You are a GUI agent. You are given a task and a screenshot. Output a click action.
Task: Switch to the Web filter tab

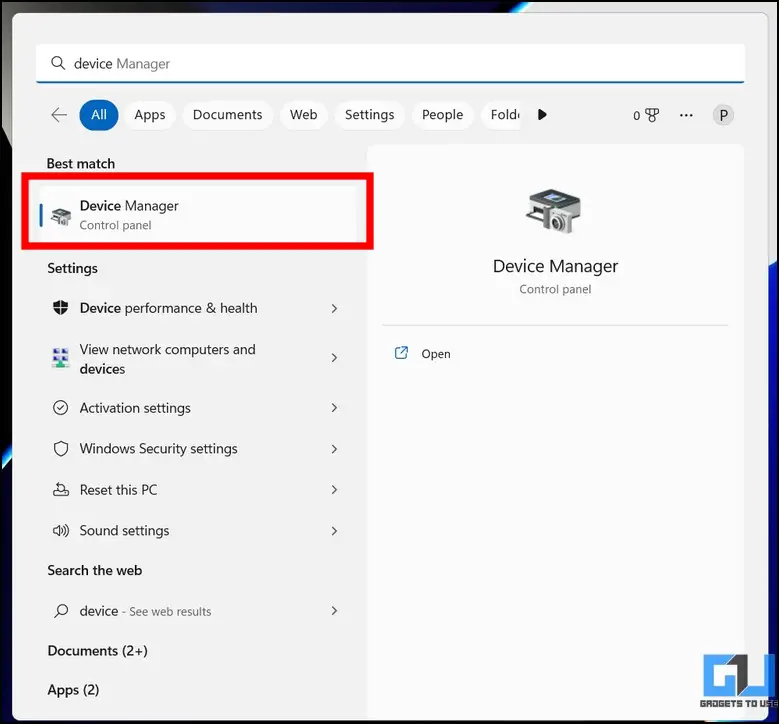(304, 115)
